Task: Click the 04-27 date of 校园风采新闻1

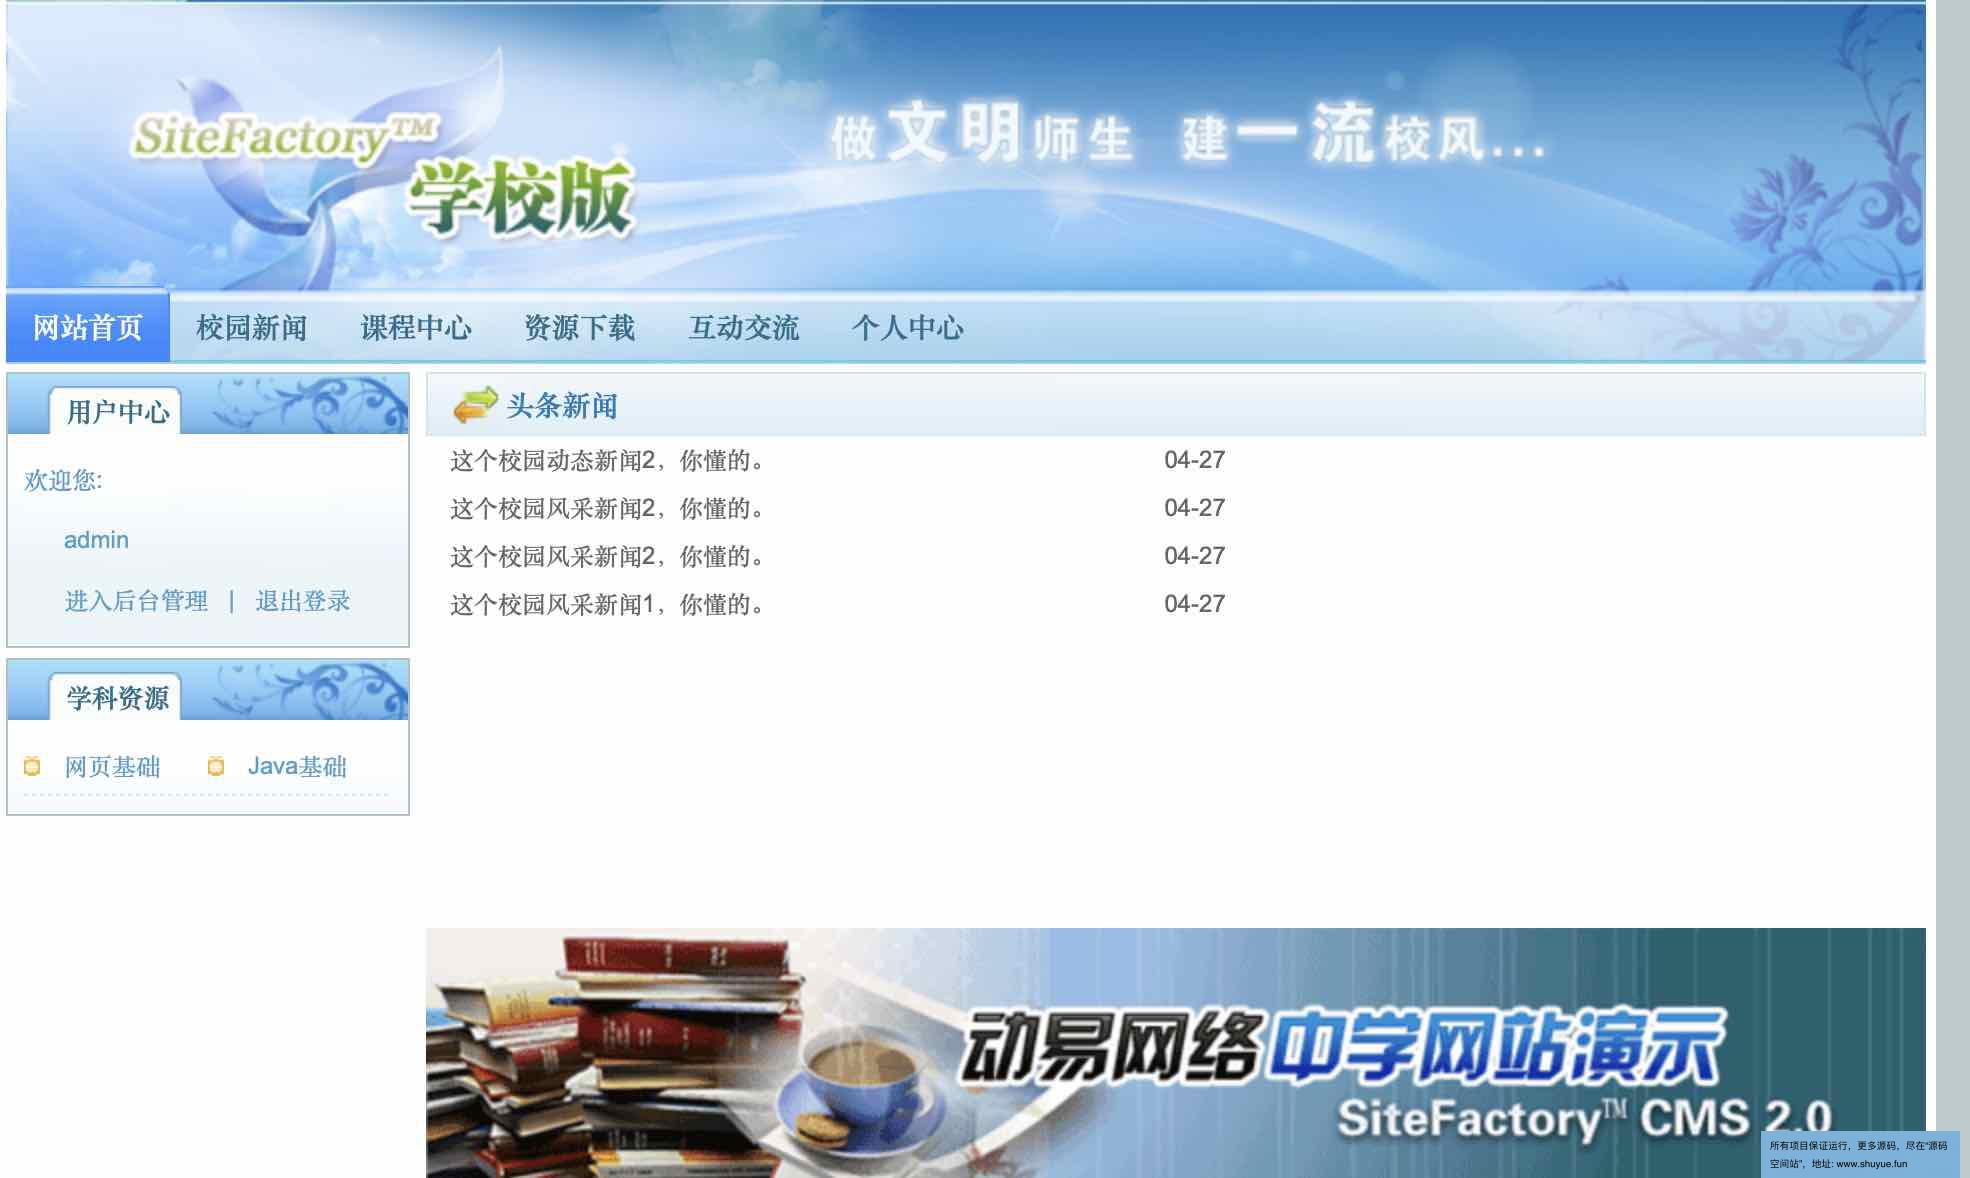Action: (x=1194, y=604)
